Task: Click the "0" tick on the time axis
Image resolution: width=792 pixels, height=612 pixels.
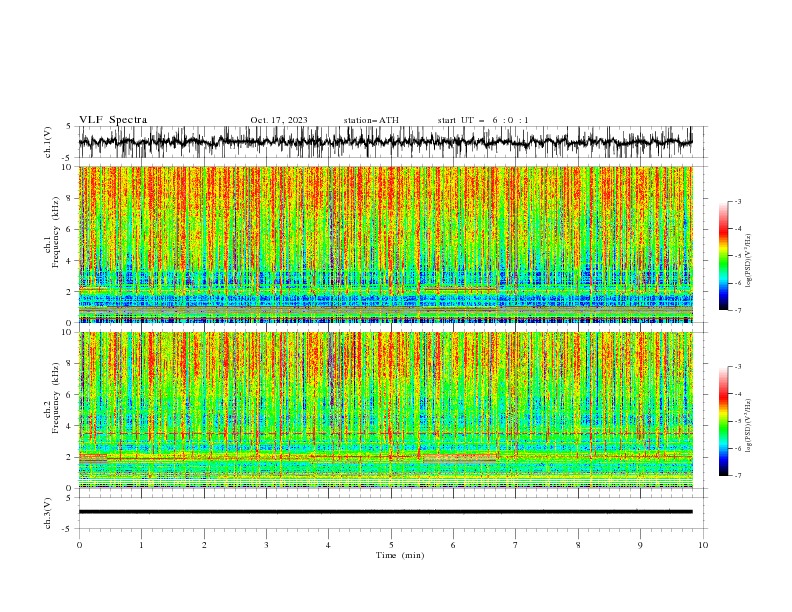Action: 79,545
